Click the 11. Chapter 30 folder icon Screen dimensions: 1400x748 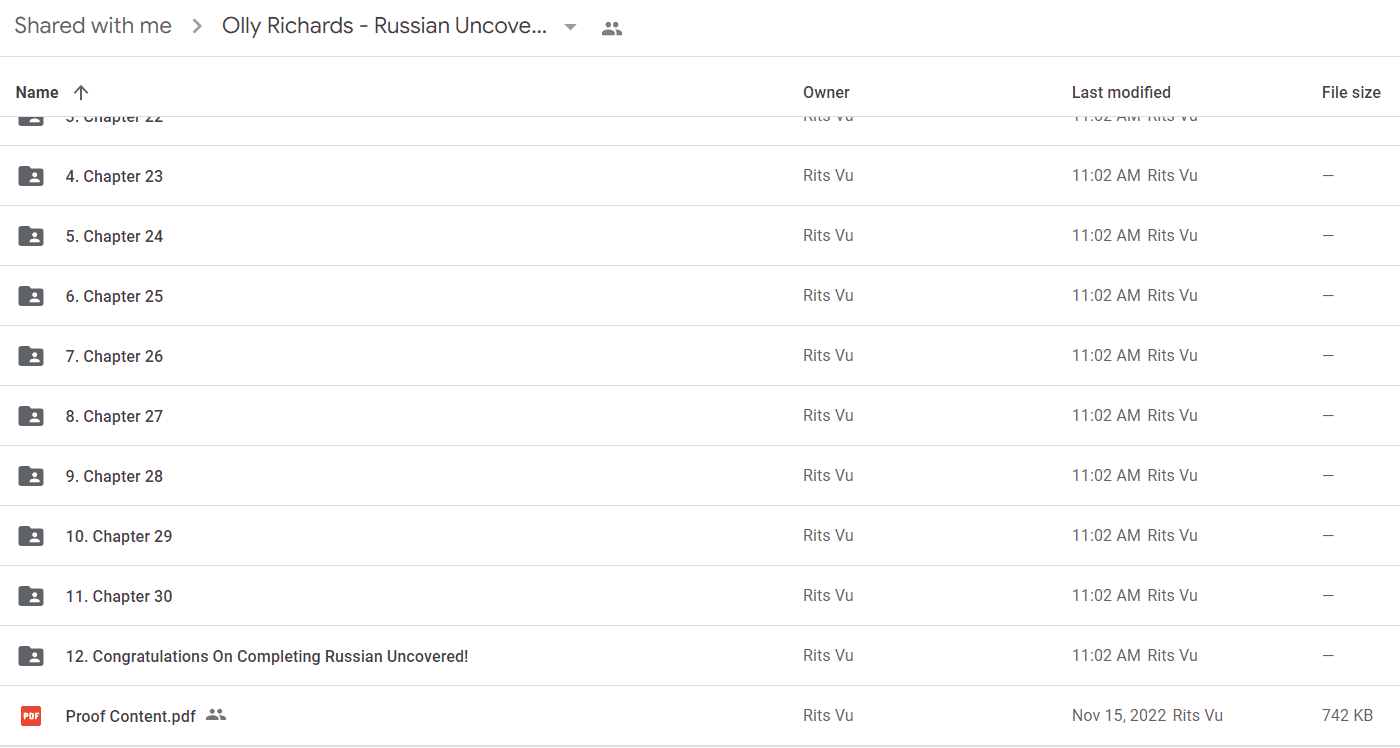(31, 596)
